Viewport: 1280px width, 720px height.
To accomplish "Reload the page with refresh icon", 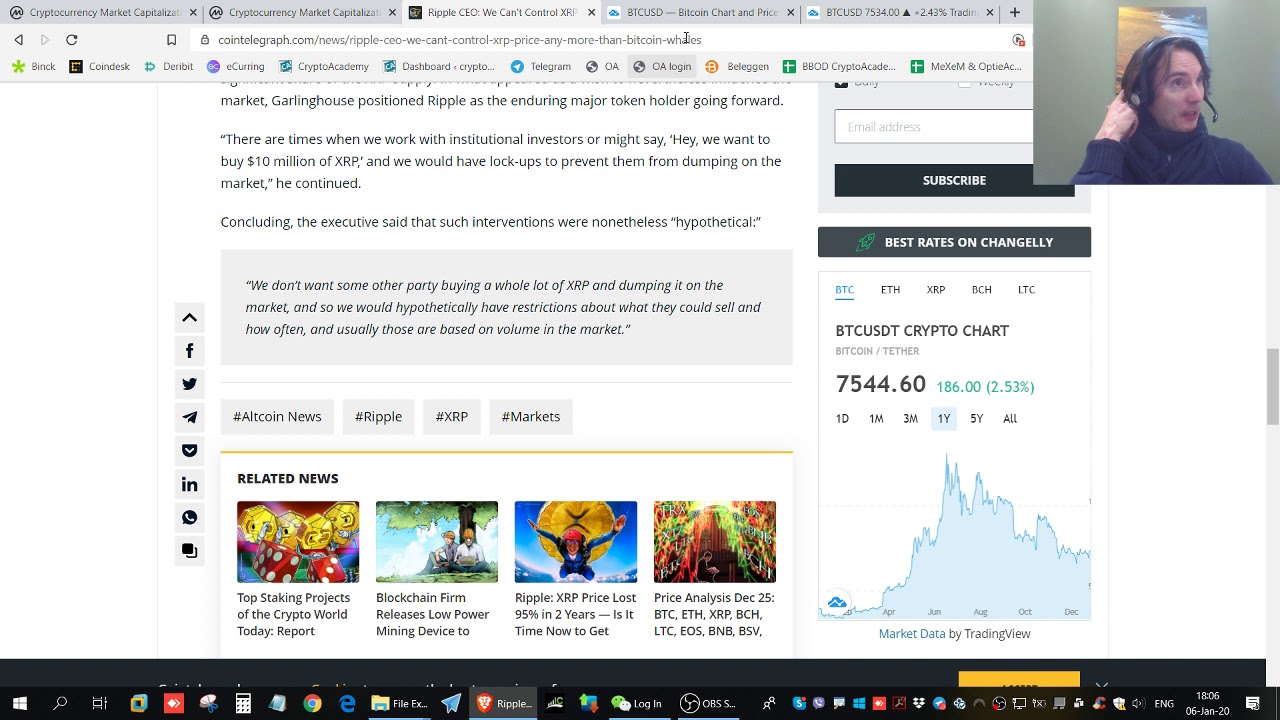I will coord(72,40).
